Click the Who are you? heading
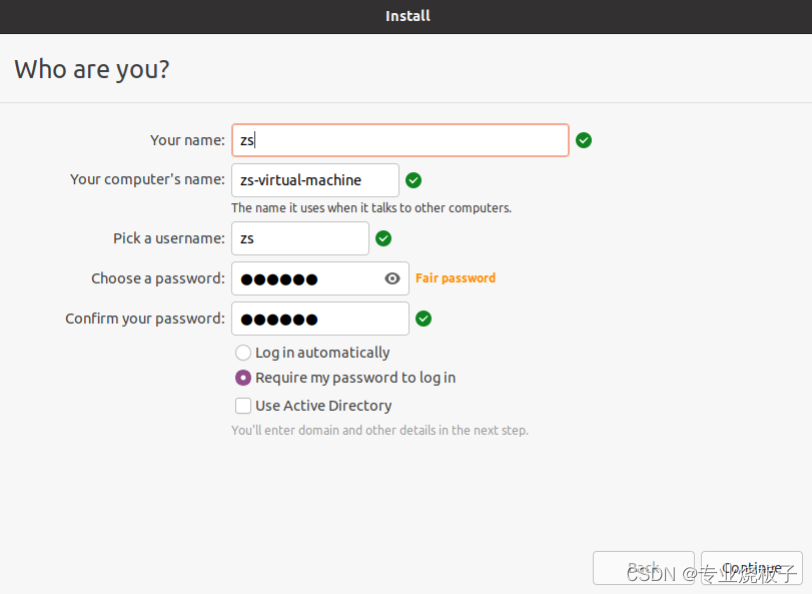 [92, 69]
